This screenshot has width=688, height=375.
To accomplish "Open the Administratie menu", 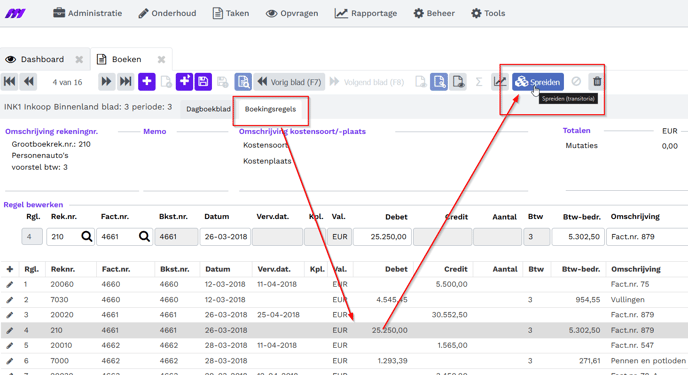I will [x=87, y=13].
